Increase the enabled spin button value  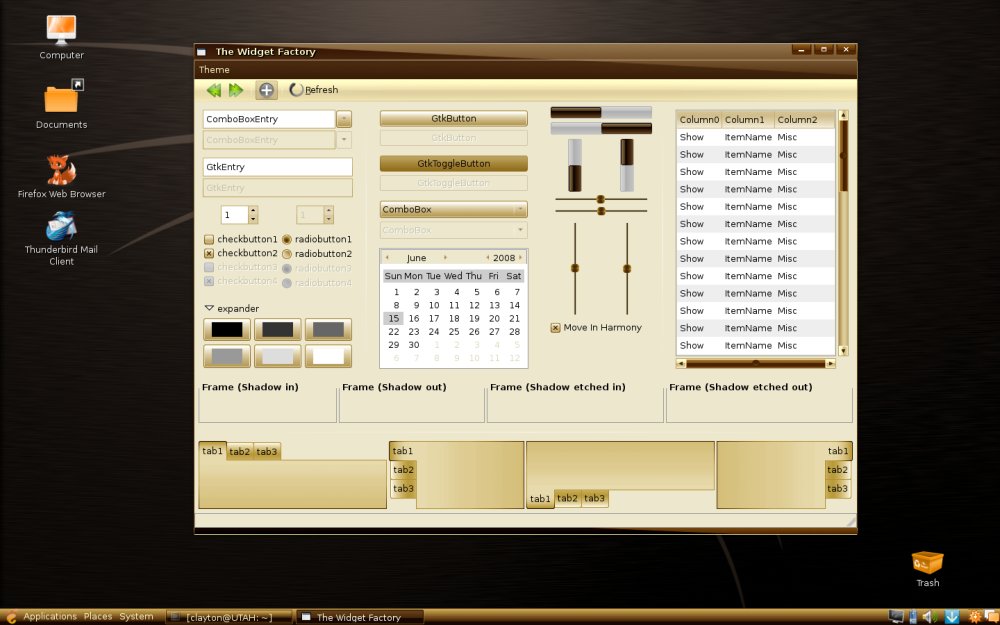click(x=253, y=210)
